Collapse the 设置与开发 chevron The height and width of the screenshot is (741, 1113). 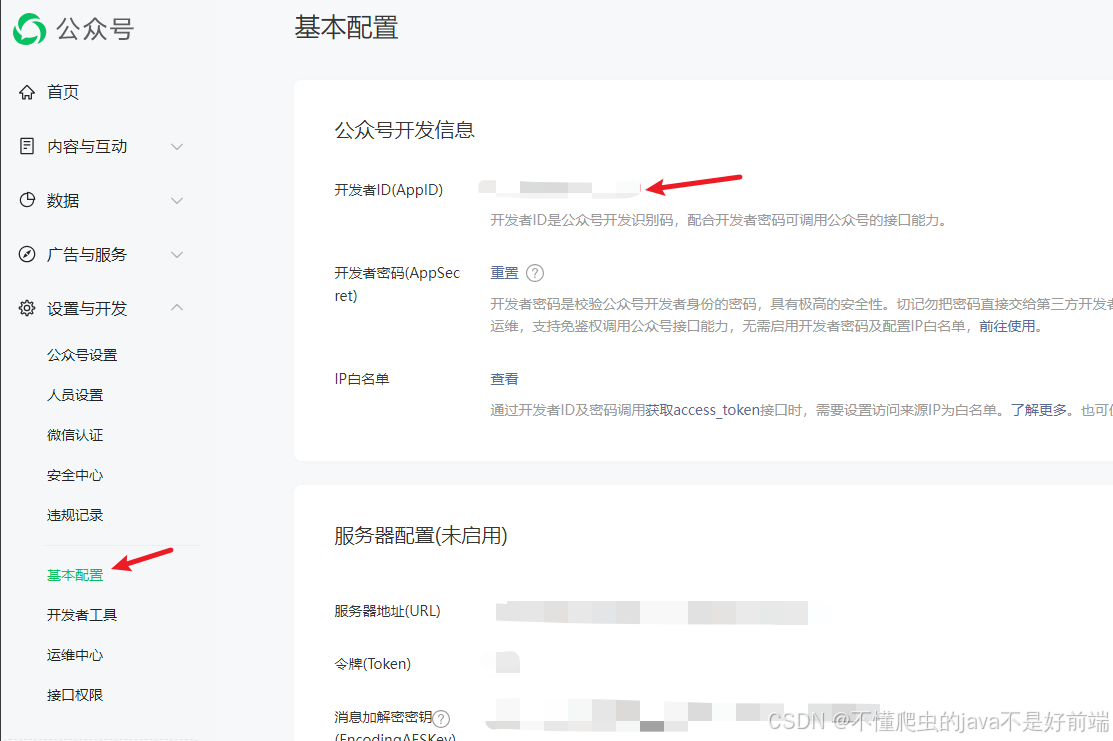tap(177, 307)
